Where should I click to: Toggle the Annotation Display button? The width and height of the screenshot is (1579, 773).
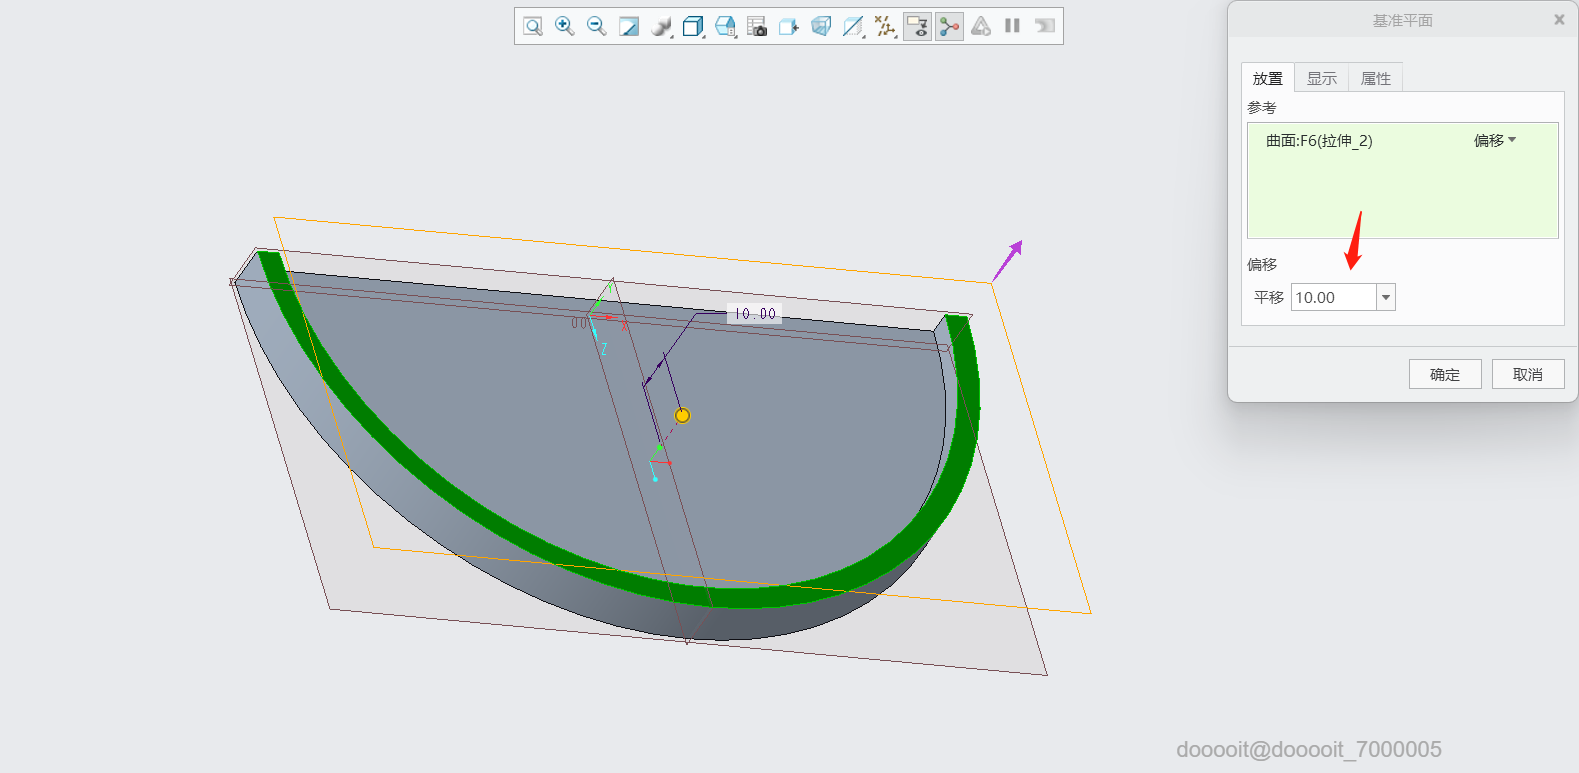917,26
